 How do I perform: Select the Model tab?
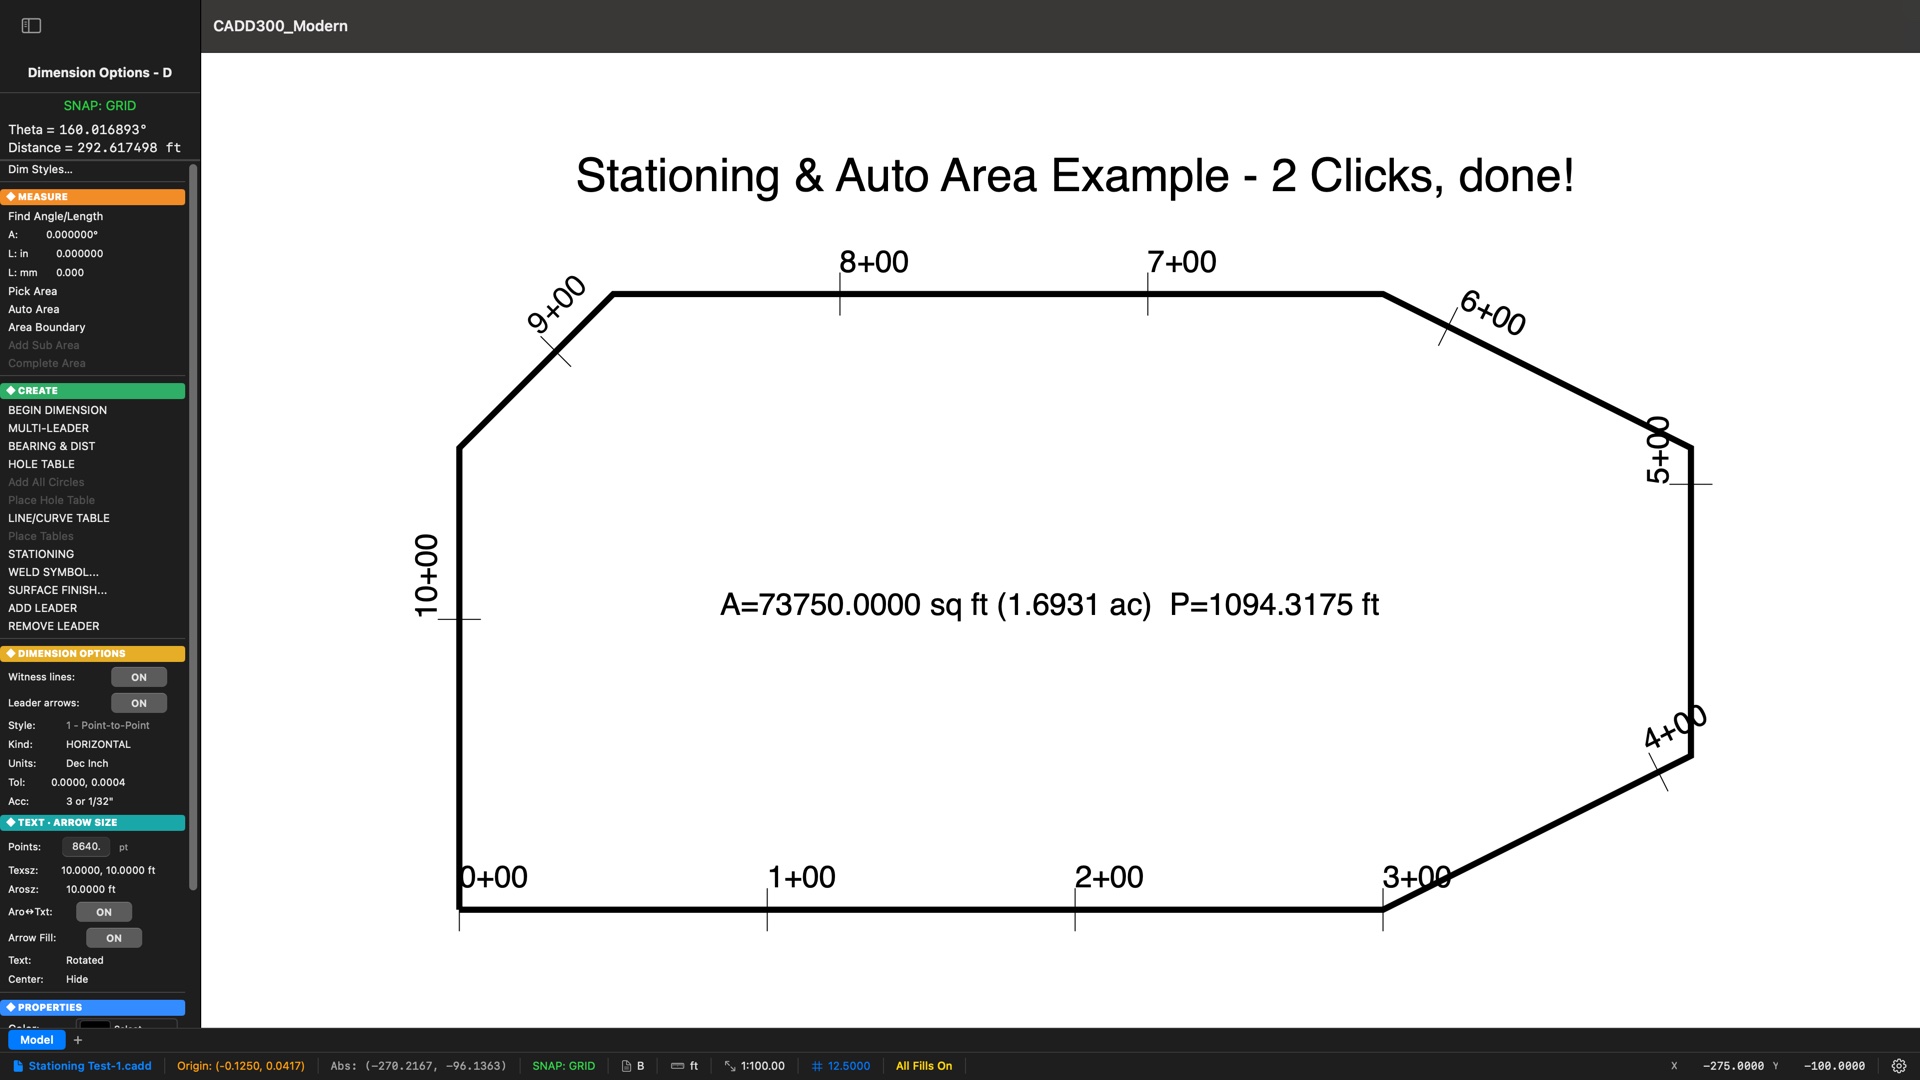37,1040
